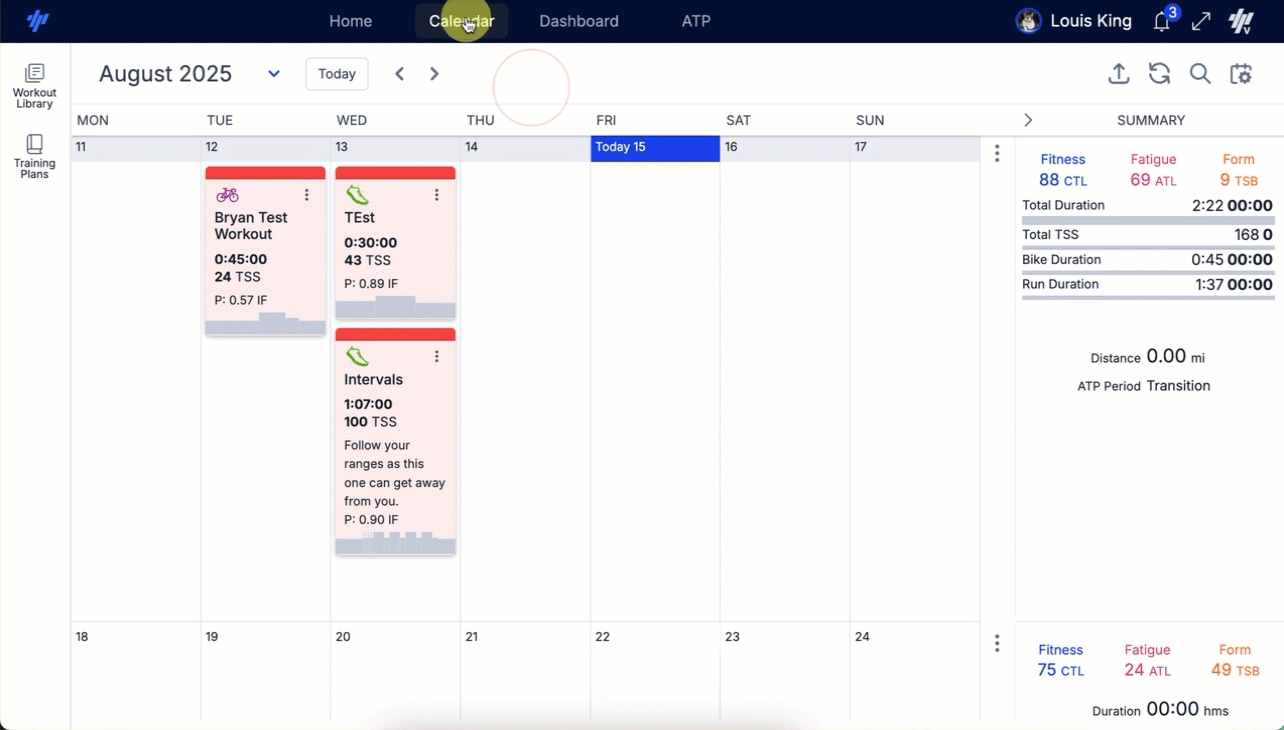This screenshot has width=1284, height=730.
Task: Open the calendar settings gear icon
Action: [x=1241, y=74]
